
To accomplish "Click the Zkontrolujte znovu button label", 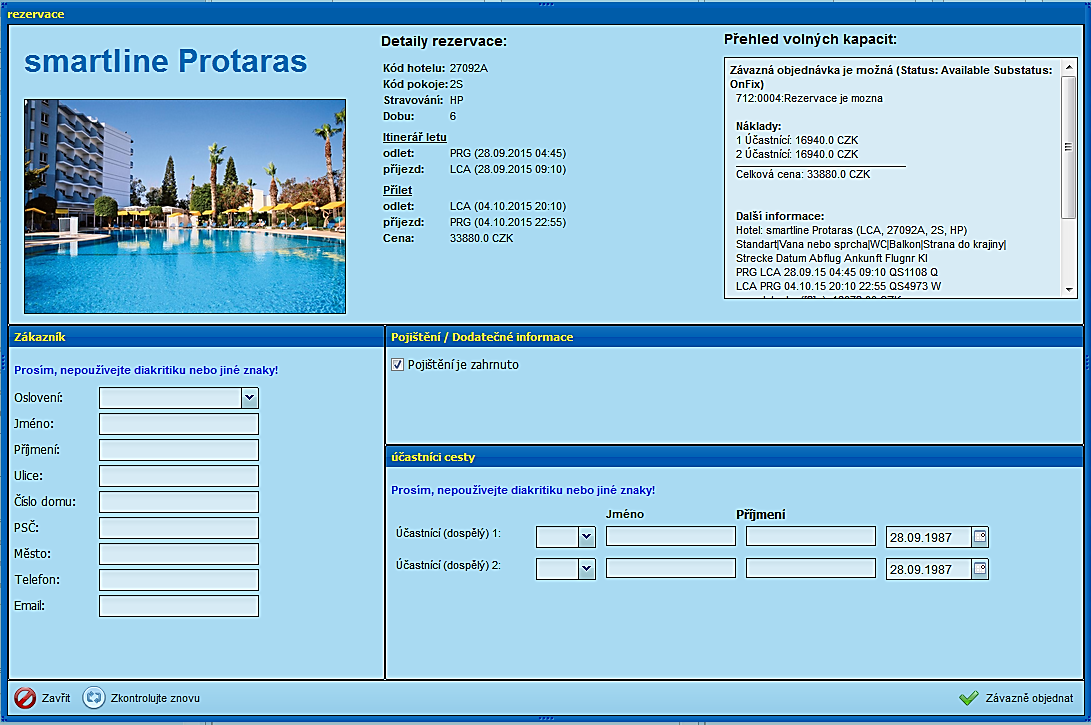I will point(155,698).
